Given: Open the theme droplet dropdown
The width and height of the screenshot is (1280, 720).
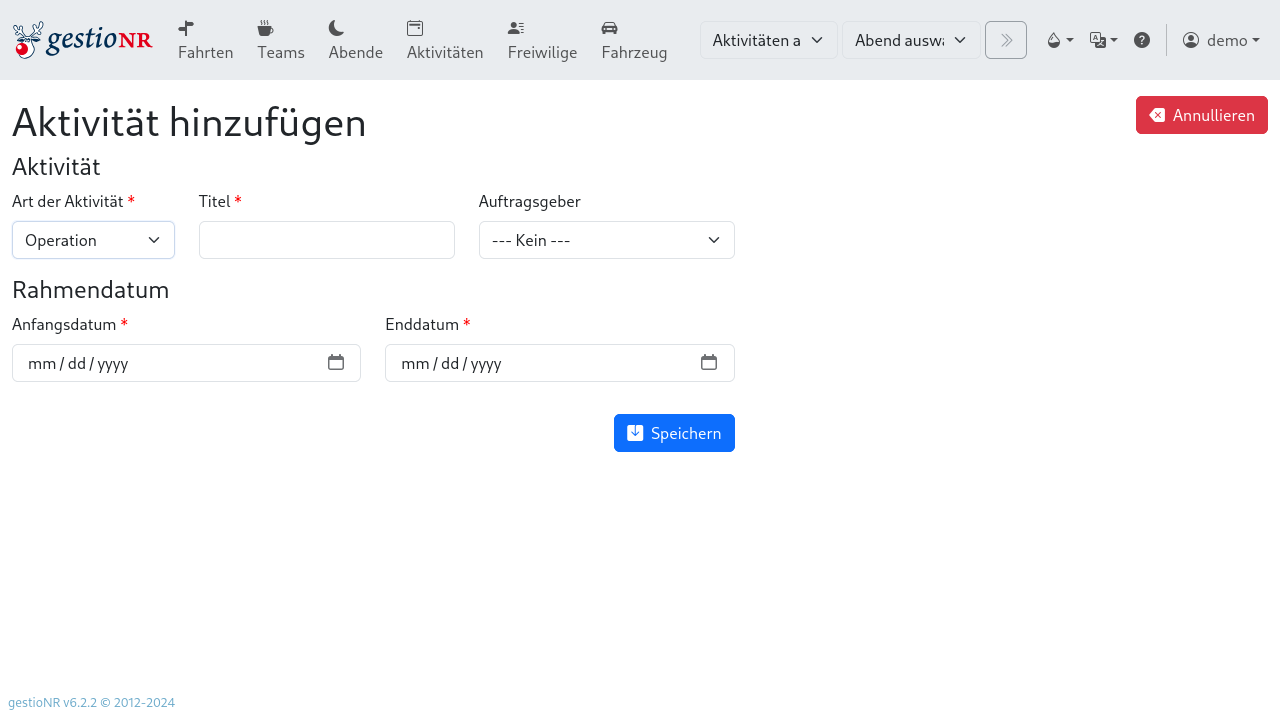Looking at the screenshot, I should tap(1059, 39).
